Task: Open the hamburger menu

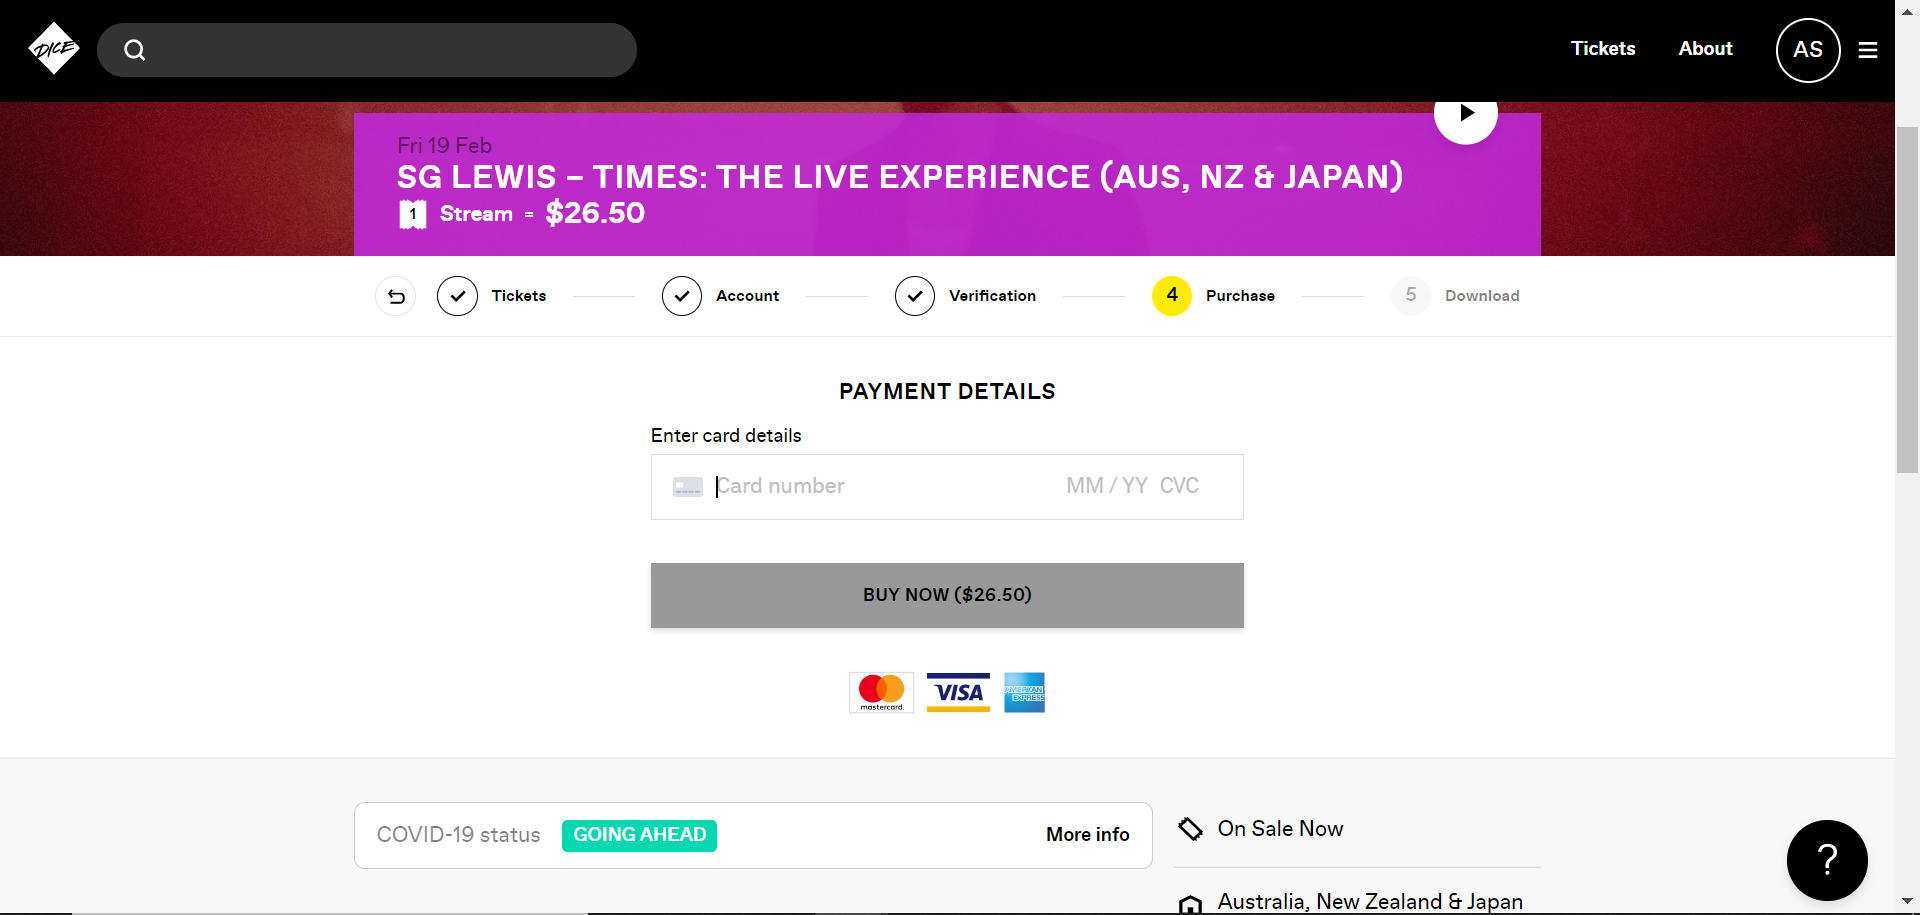Action: point(1867,50)
